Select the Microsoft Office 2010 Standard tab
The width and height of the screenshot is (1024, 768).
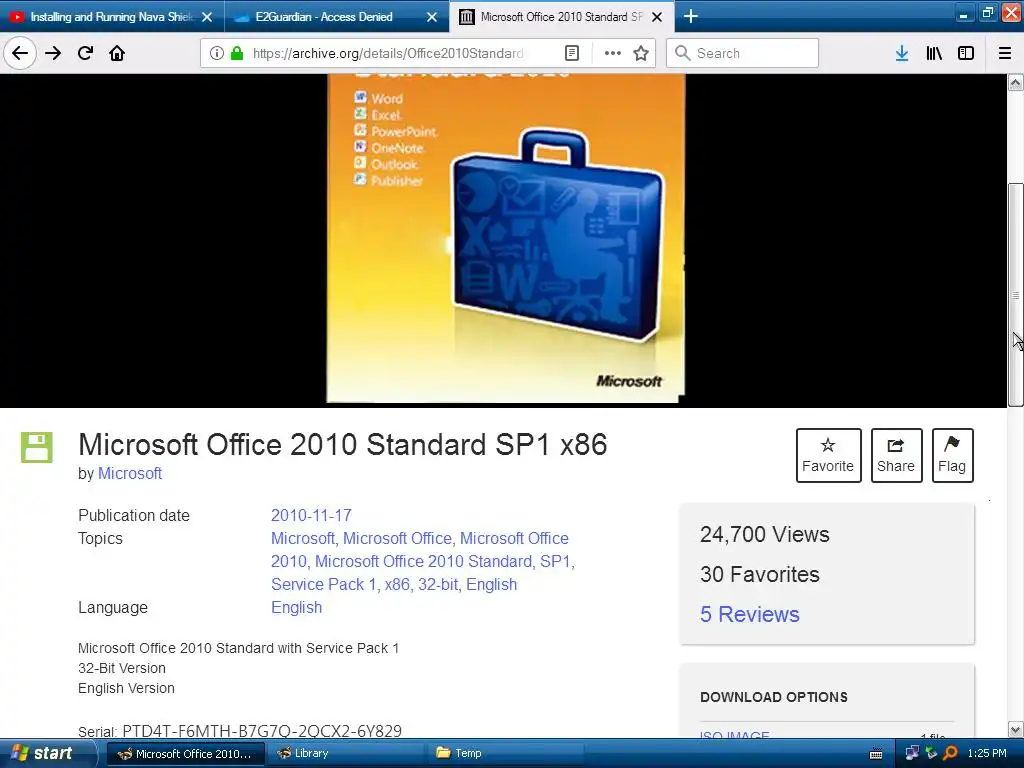click(x=561, y=17)
